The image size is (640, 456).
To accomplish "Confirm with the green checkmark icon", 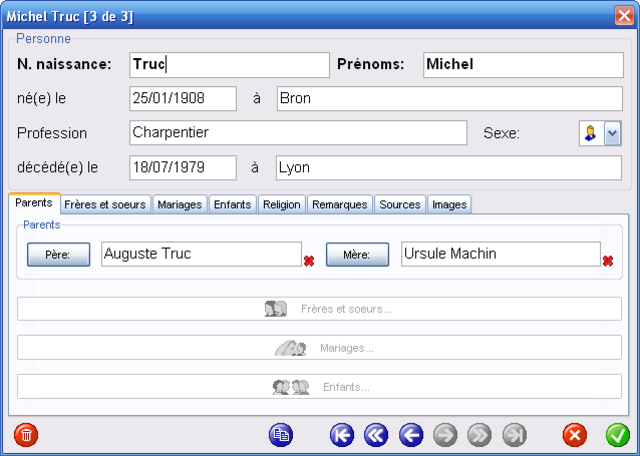I will (618, 435).
